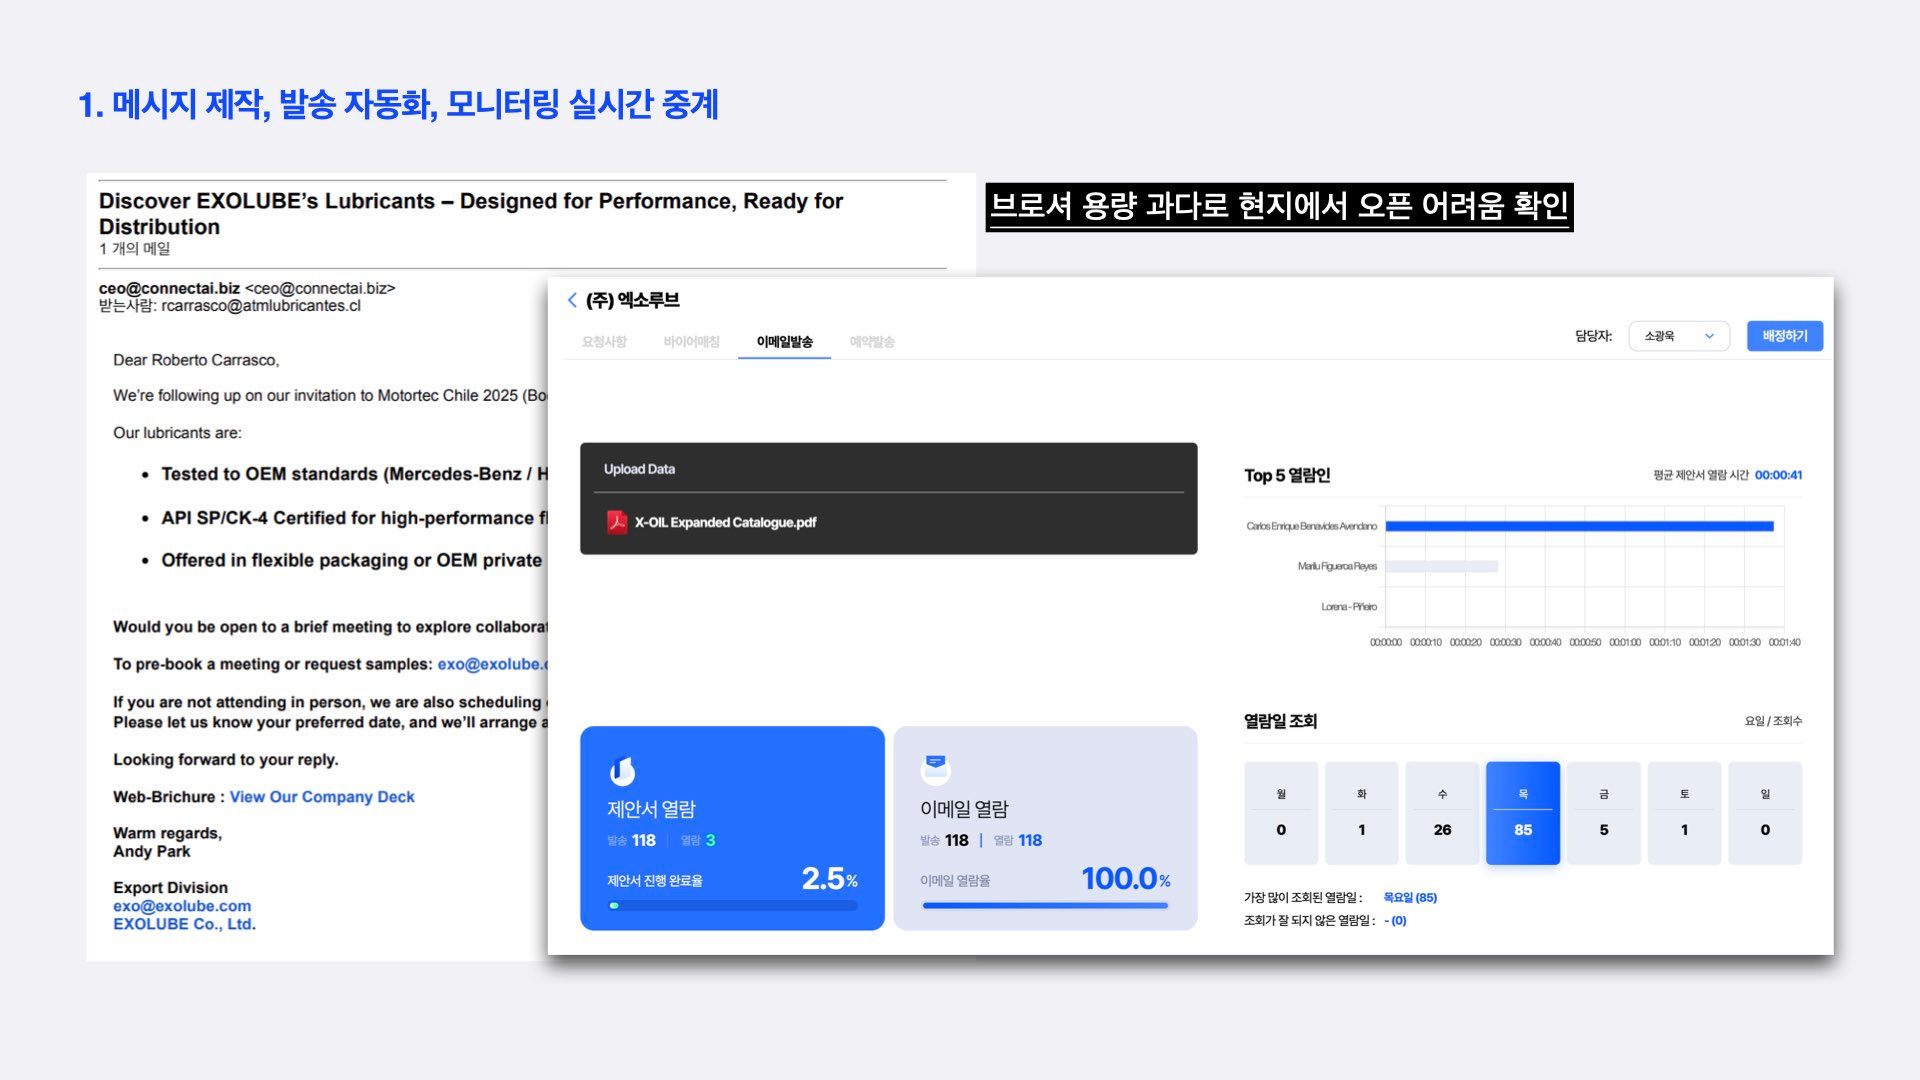Click the 100.0% open rate value
This screenshot has width=1920, height=1080.
(1126, 879)
